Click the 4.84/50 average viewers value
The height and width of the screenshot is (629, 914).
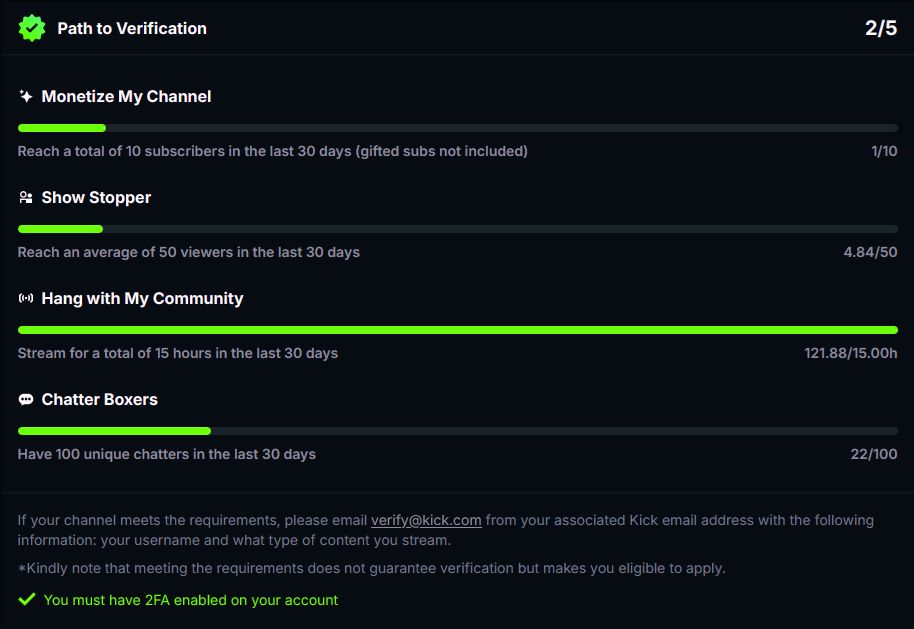(x=870, y=253)
